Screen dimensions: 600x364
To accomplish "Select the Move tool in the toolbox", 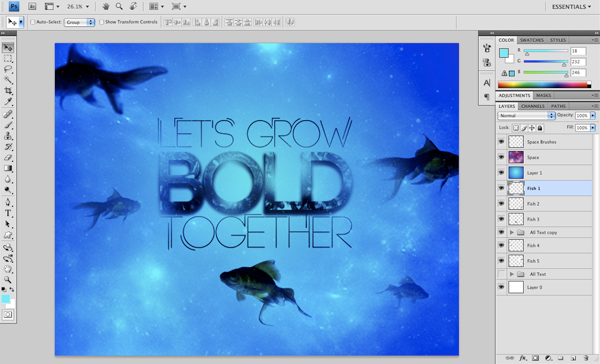I will coord(8,47).
